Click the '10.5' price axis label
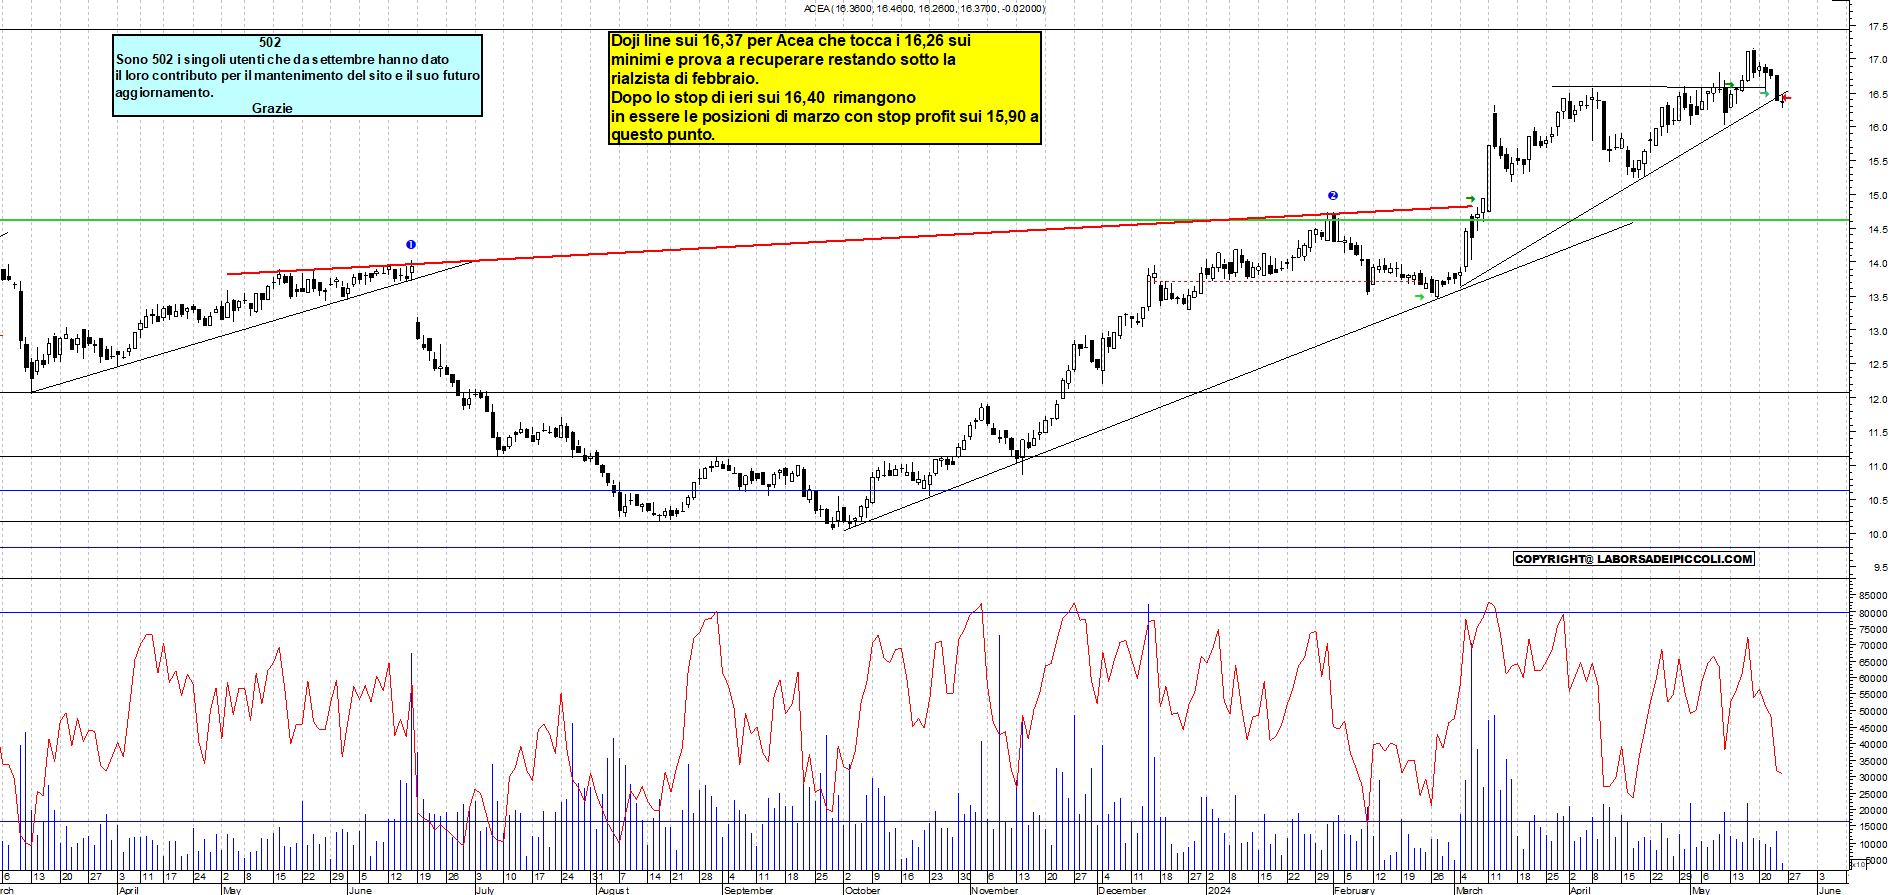Image resolution: width=1890 pixels, height=895 pixels. click(1878, 501)
